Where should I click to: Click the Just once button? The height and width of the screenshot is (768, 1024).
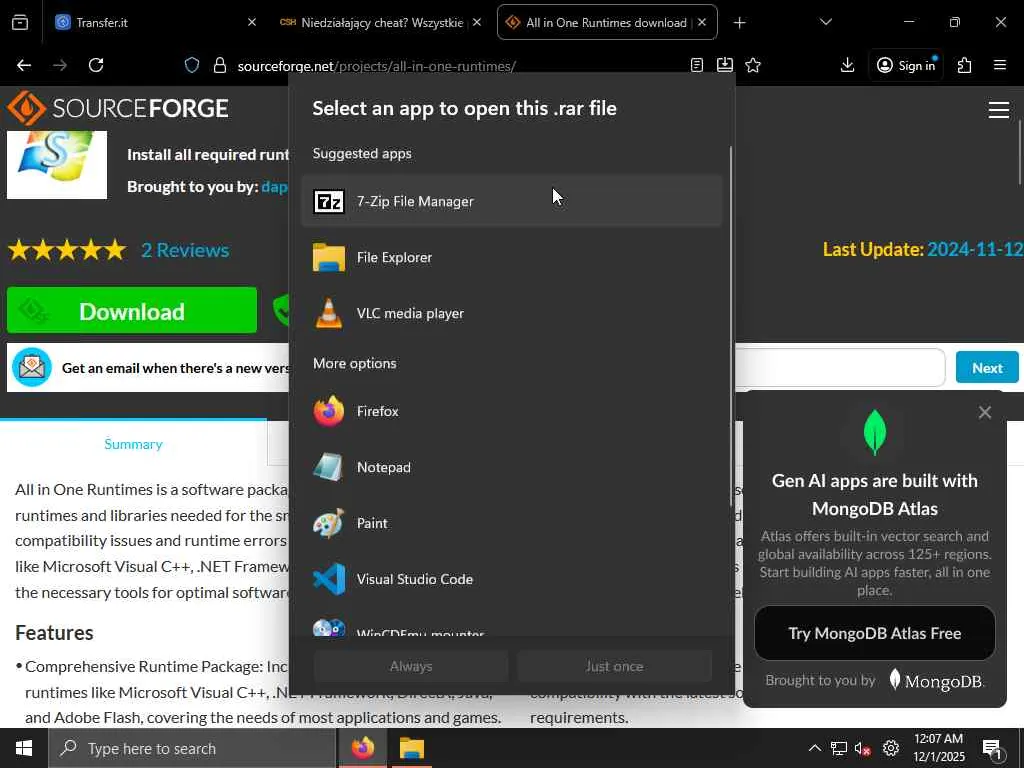(614, 666)
